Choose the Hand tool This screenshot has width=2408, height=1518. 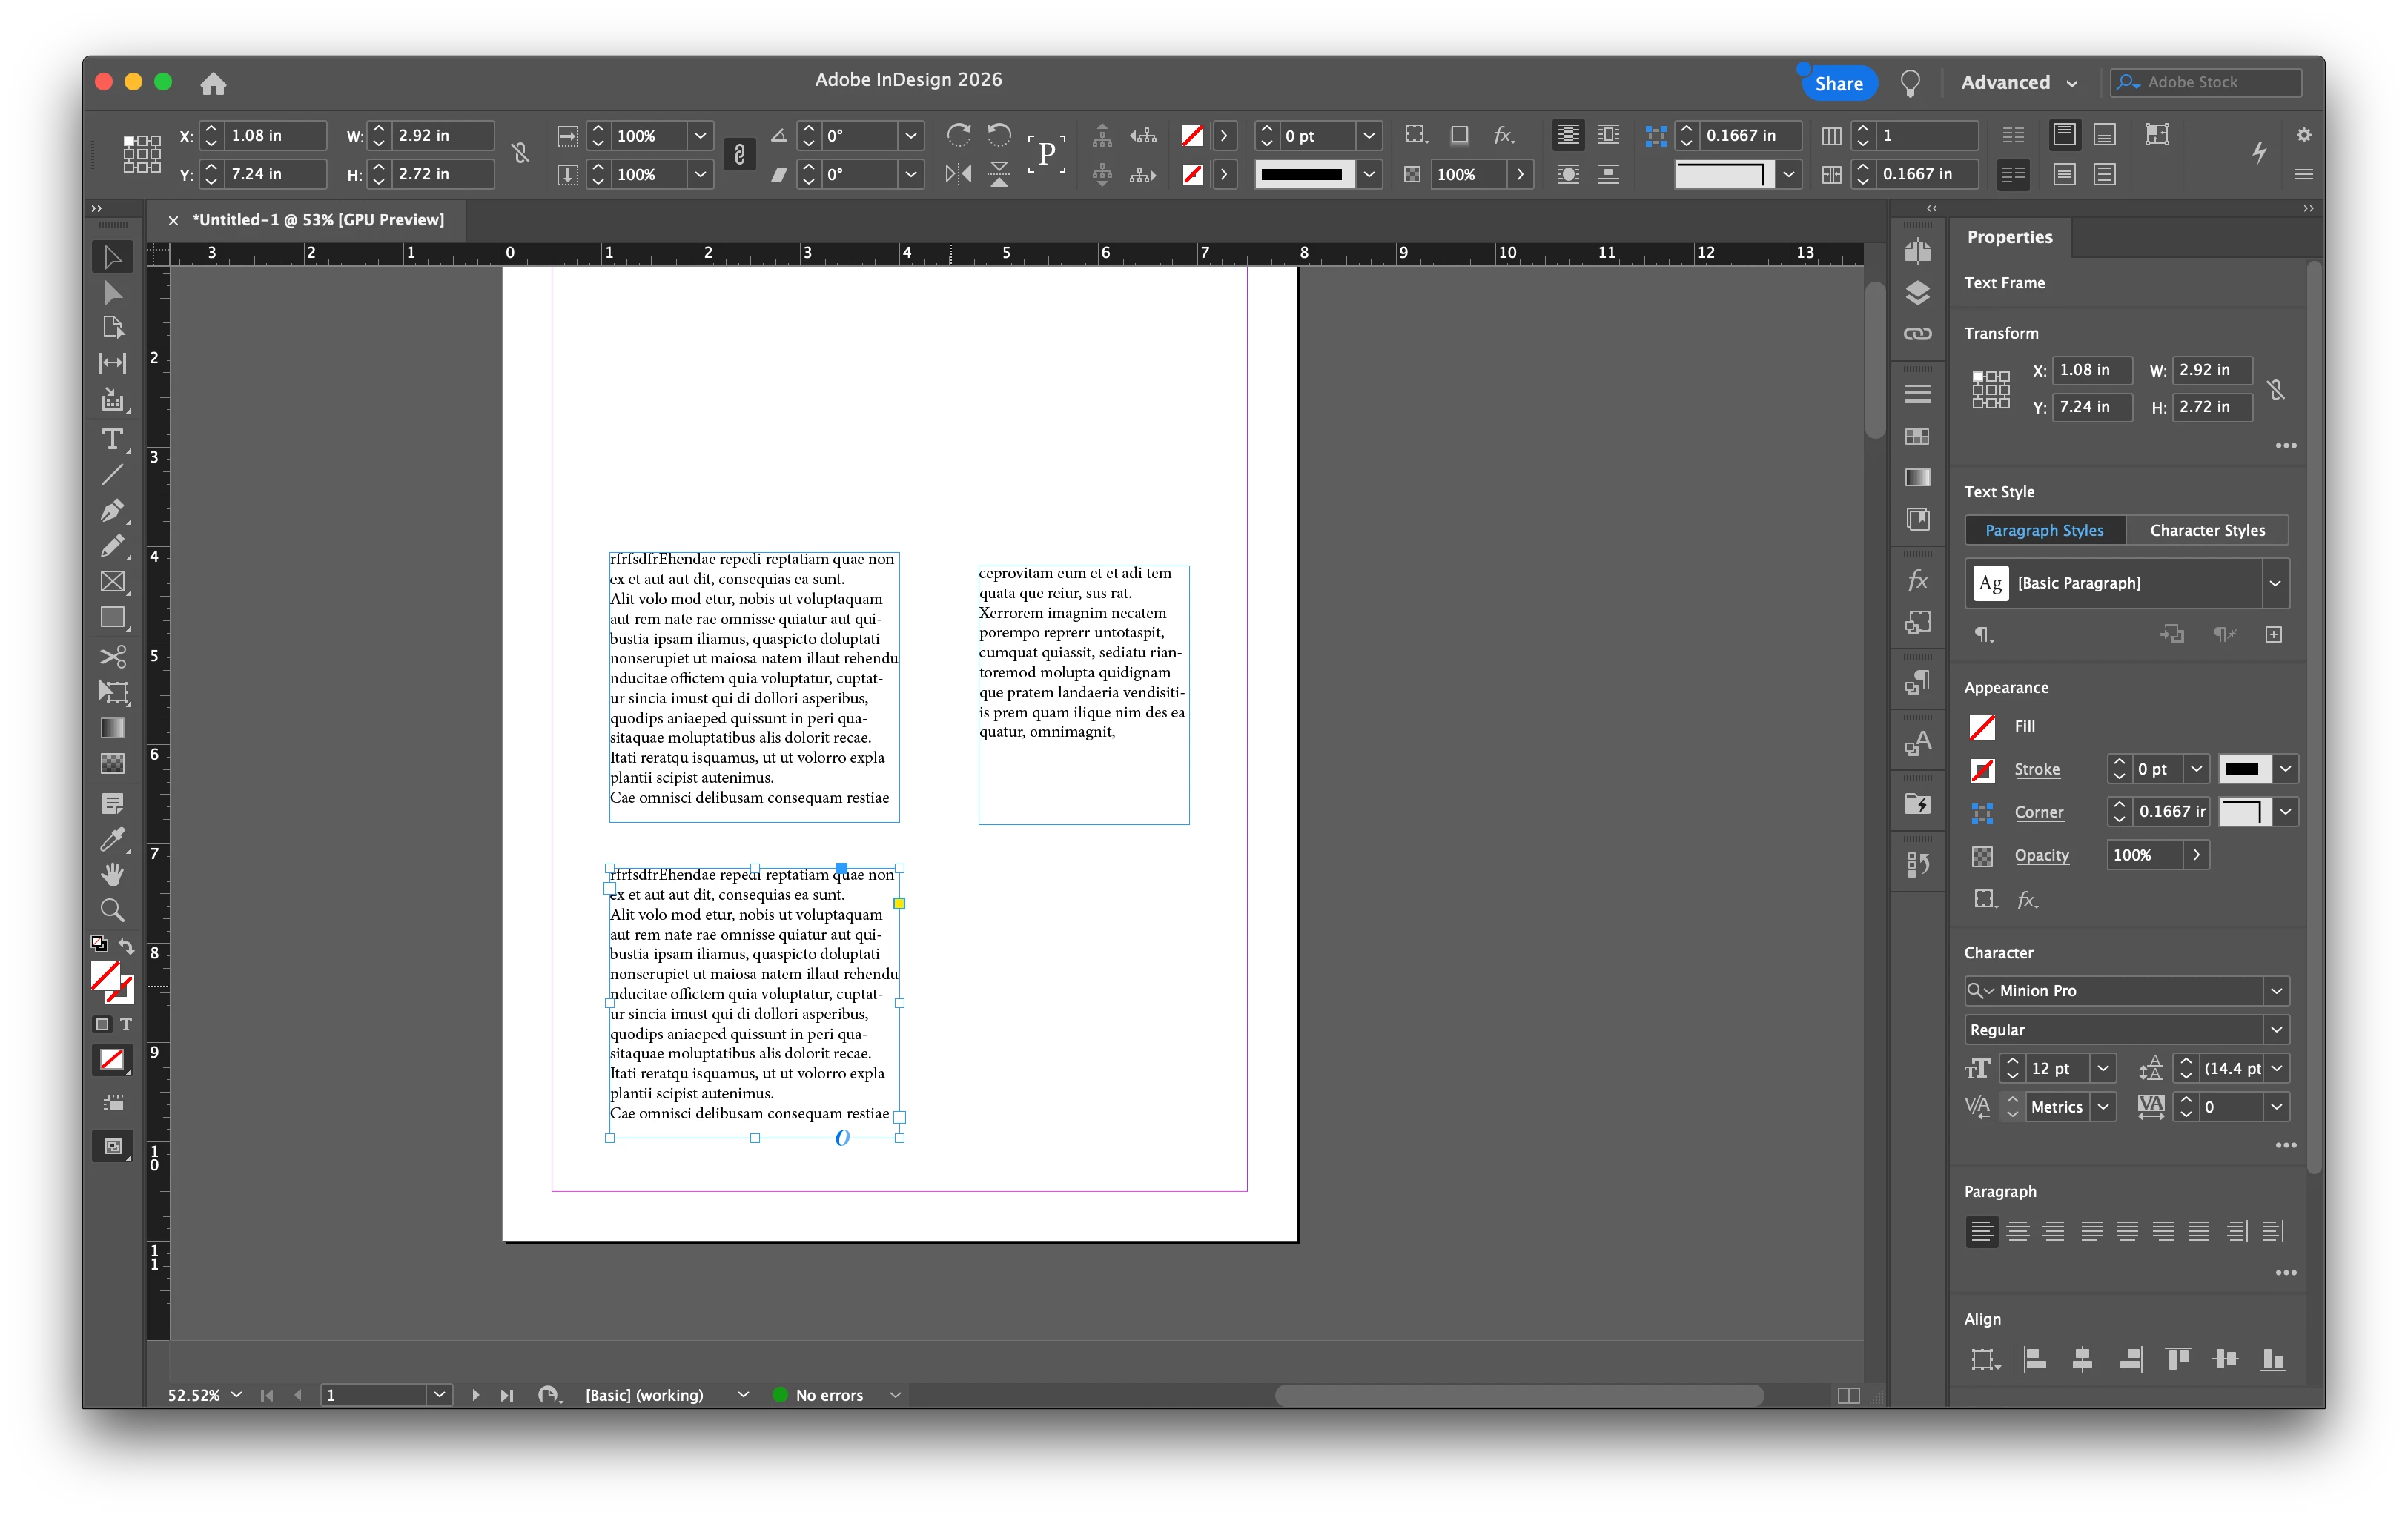pyautogui.click(x=112, y=874)
